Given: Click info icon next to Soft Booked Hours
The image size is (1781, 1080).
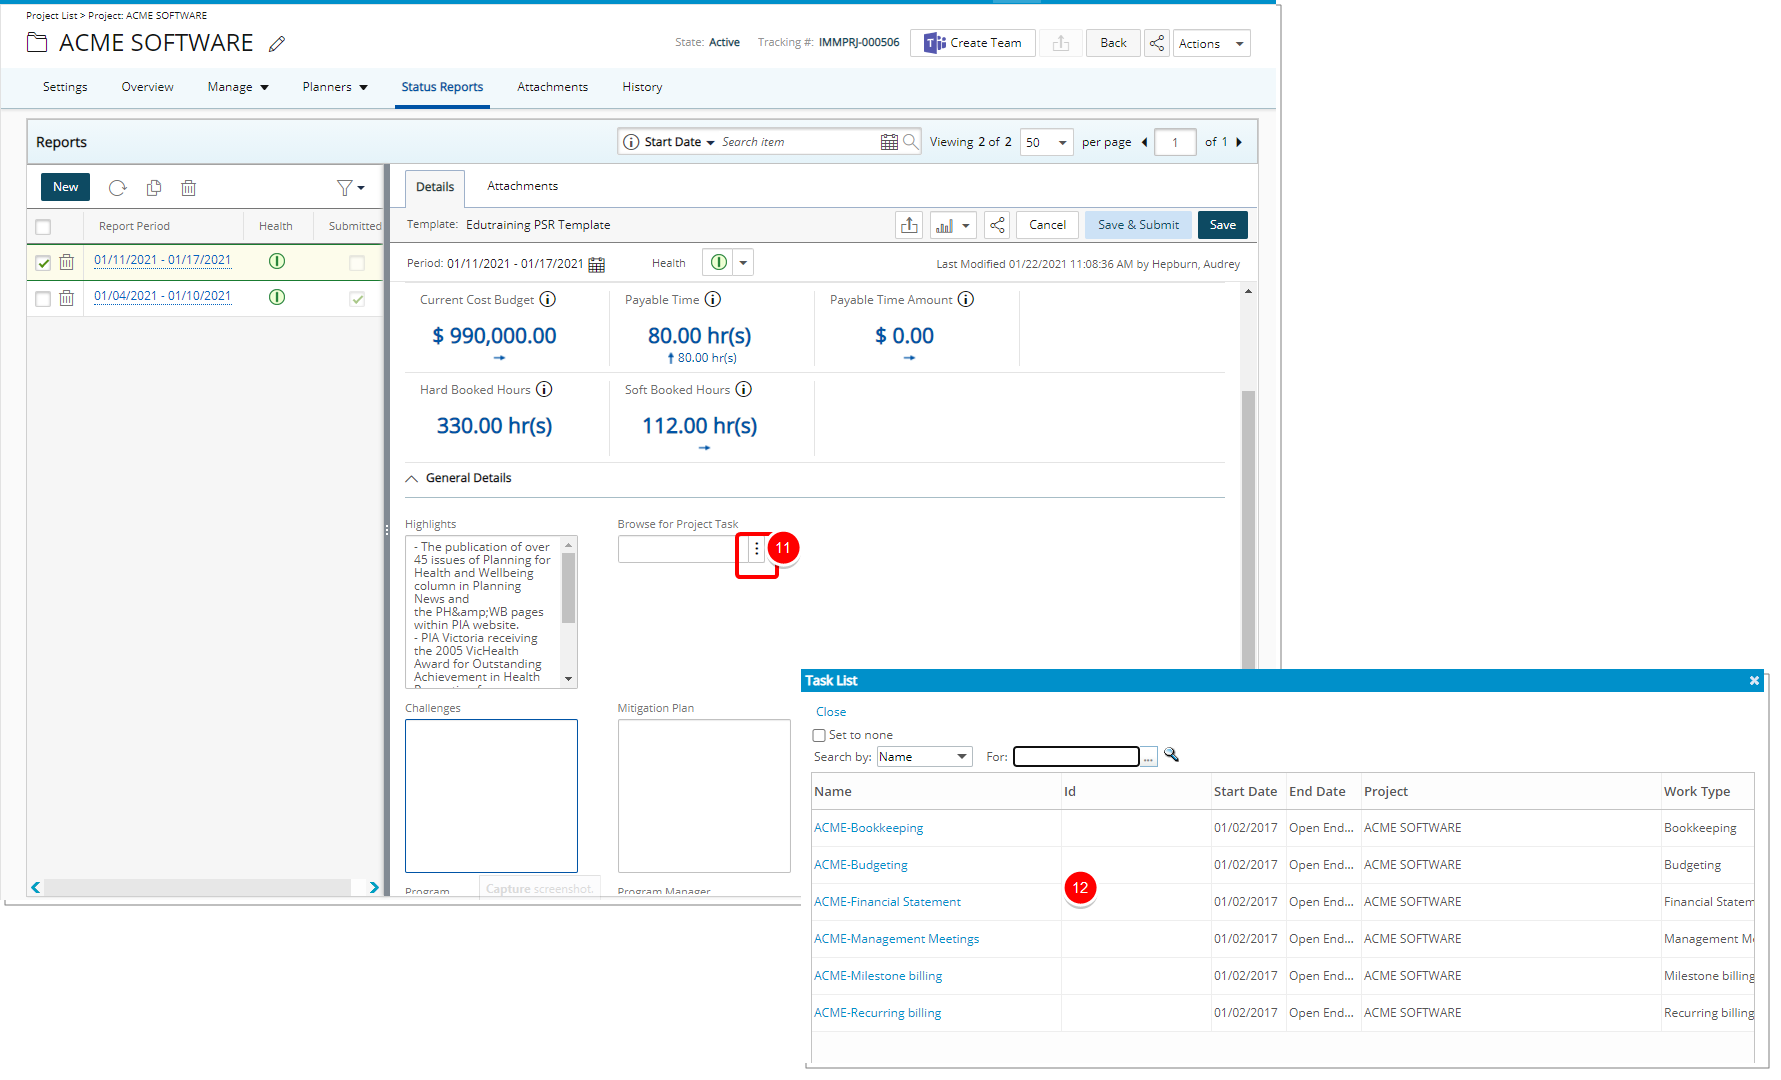Looking at the screenshot, I should pos(744,389).
